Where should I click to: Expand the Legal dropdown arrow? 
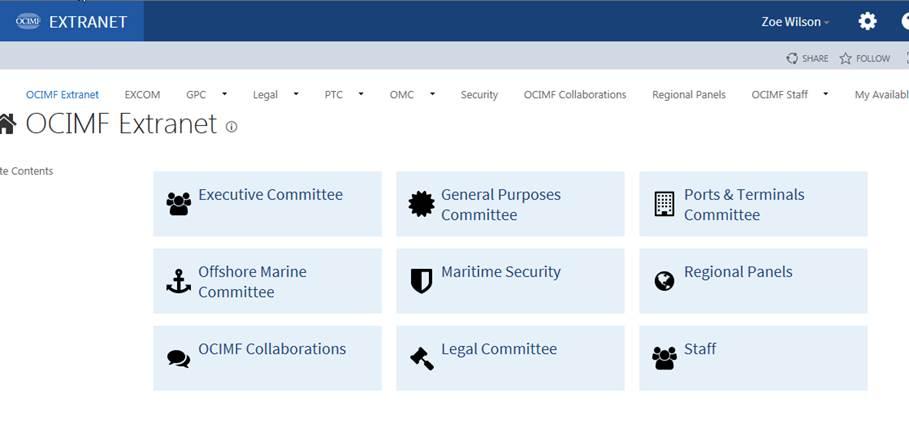(x=296, y=94)
